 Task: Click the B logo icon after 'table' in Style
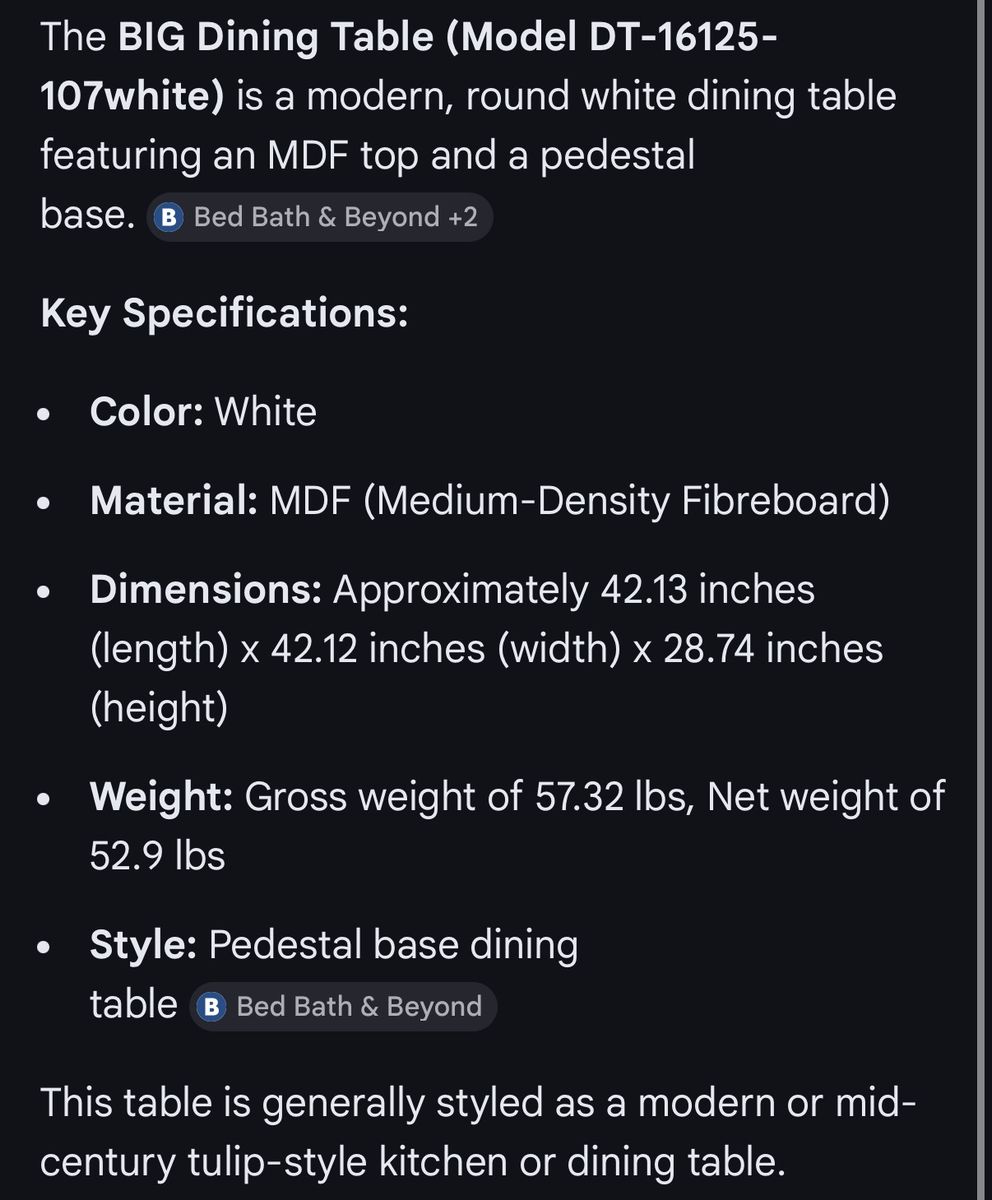click(213, 1006)
